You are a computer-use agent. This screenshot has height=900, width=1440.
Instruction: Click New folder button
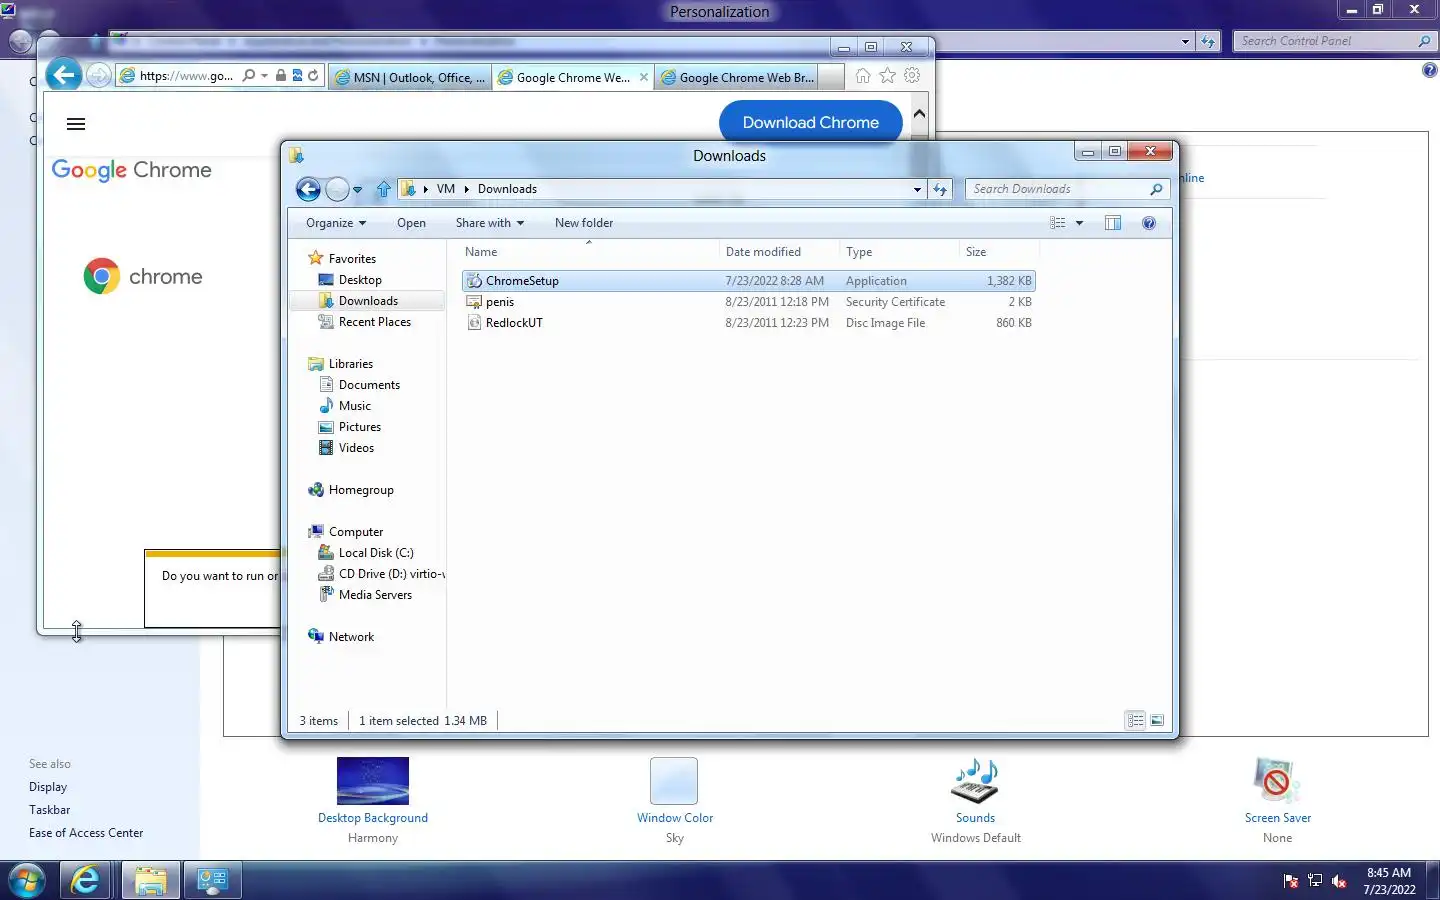click(584, 223)
